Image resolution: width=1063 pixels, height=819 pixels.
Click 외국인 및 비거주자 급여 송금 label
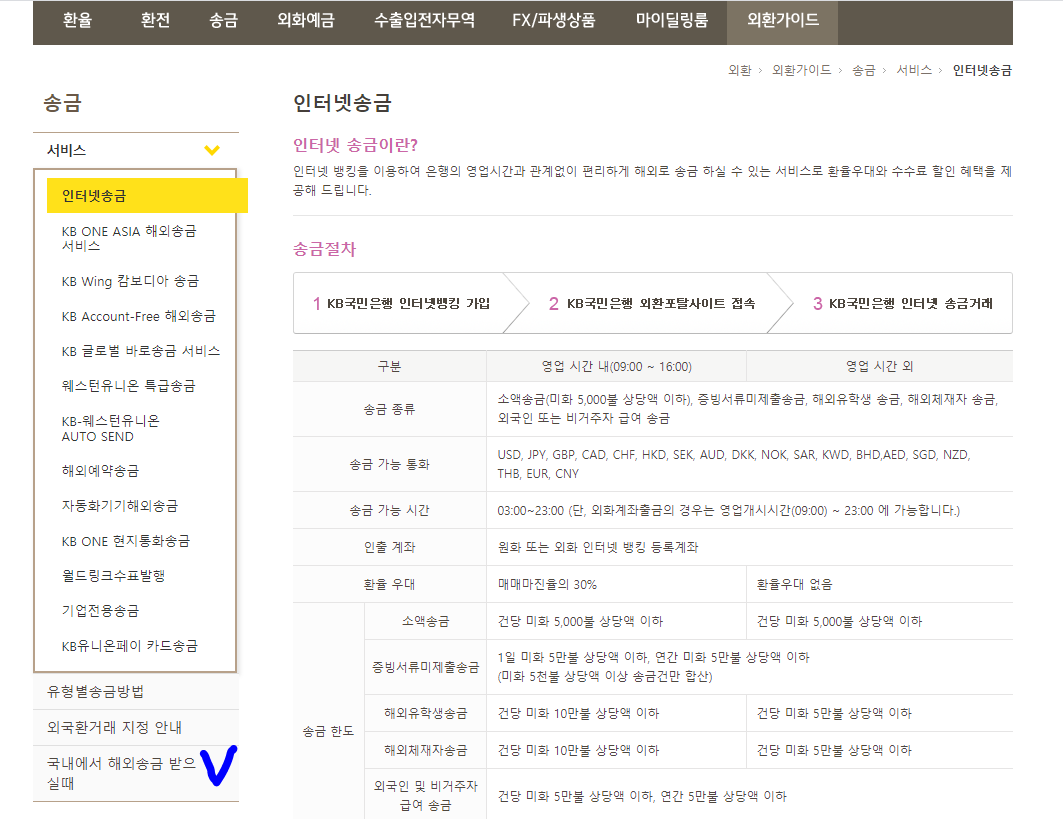[x=425, y=796]
